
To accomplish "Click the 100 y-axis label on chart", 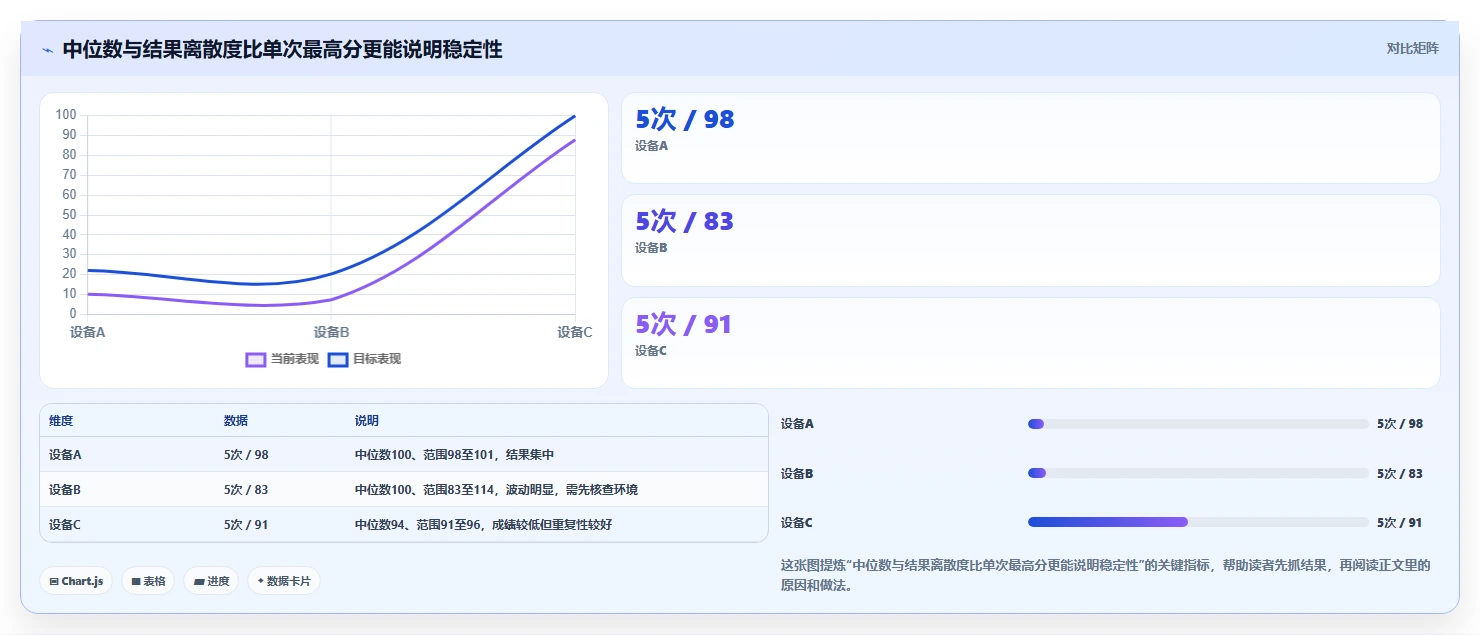I will [66, 115].
